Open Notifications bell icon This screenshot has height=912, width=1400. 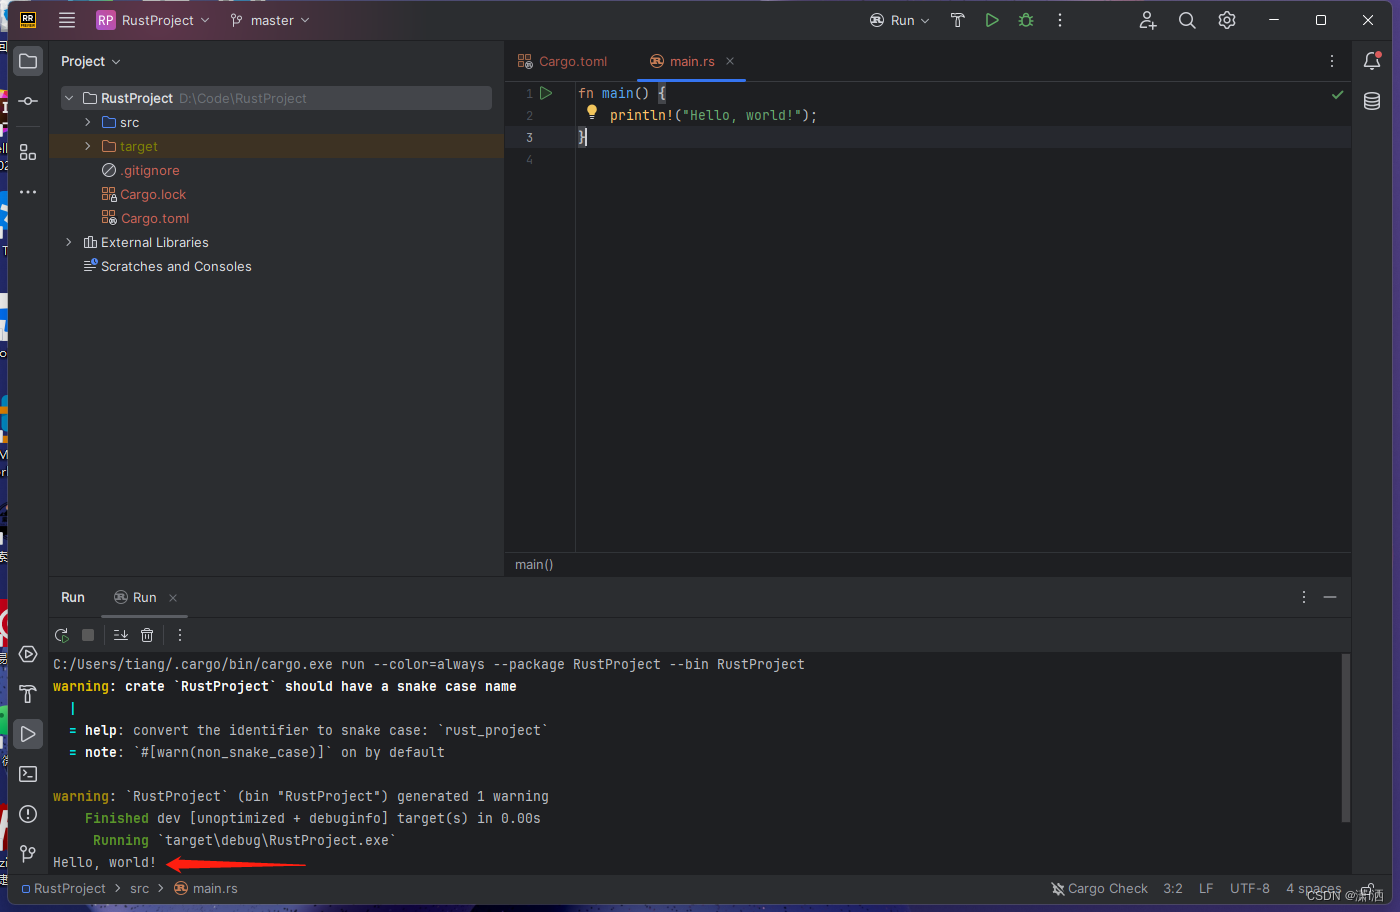click(x=1372, y=61)
